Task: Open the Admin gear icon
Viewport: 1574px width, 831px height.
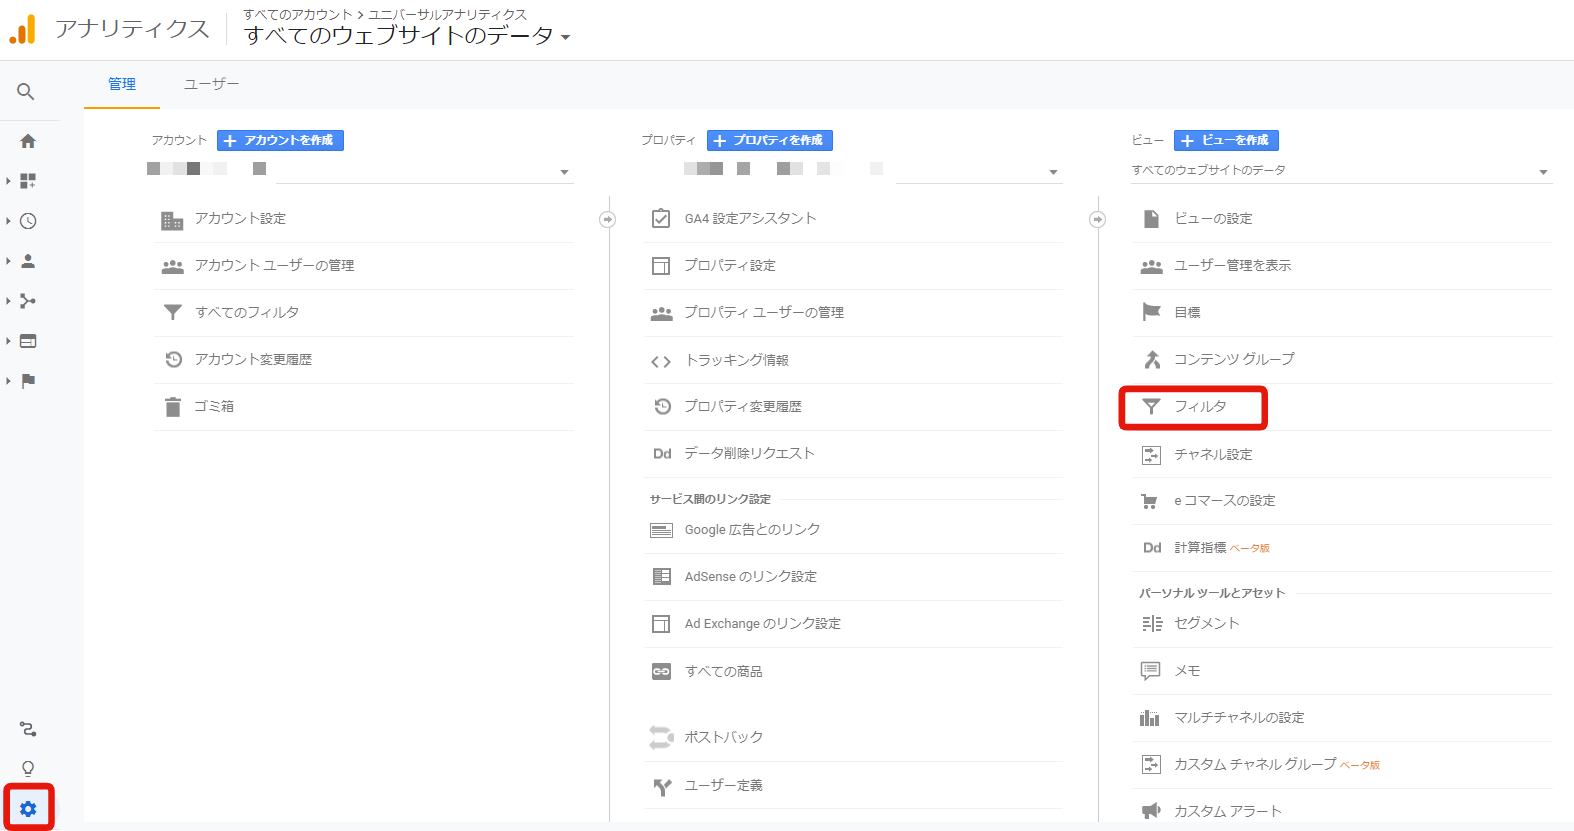Action: click(28, 809)
